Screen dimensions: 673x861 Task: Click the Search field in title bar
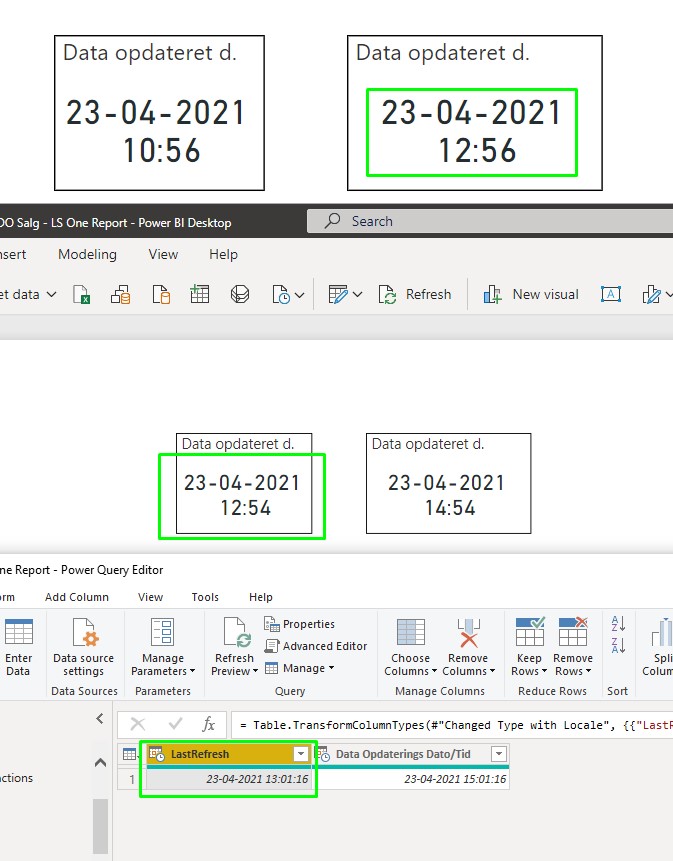coord(490,221)
